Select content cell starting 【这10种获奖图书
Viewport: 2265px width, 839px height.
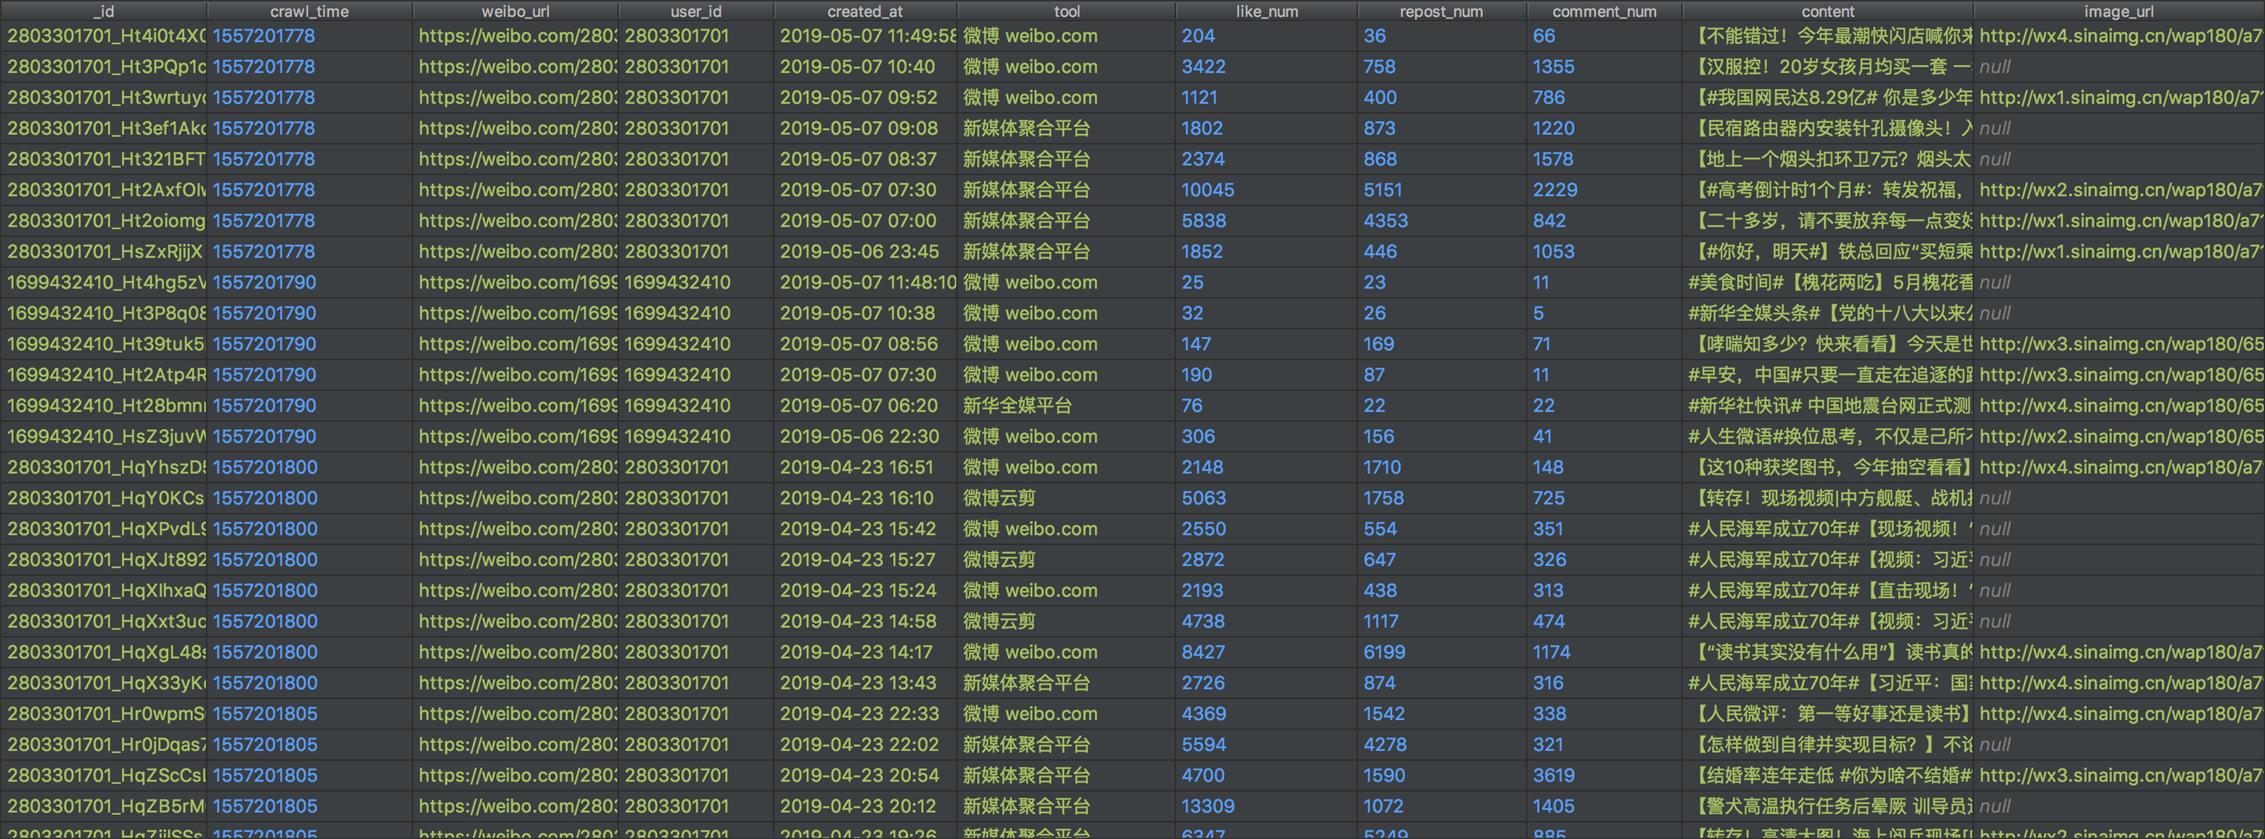pyautogui.click(x=1828, y=467)
